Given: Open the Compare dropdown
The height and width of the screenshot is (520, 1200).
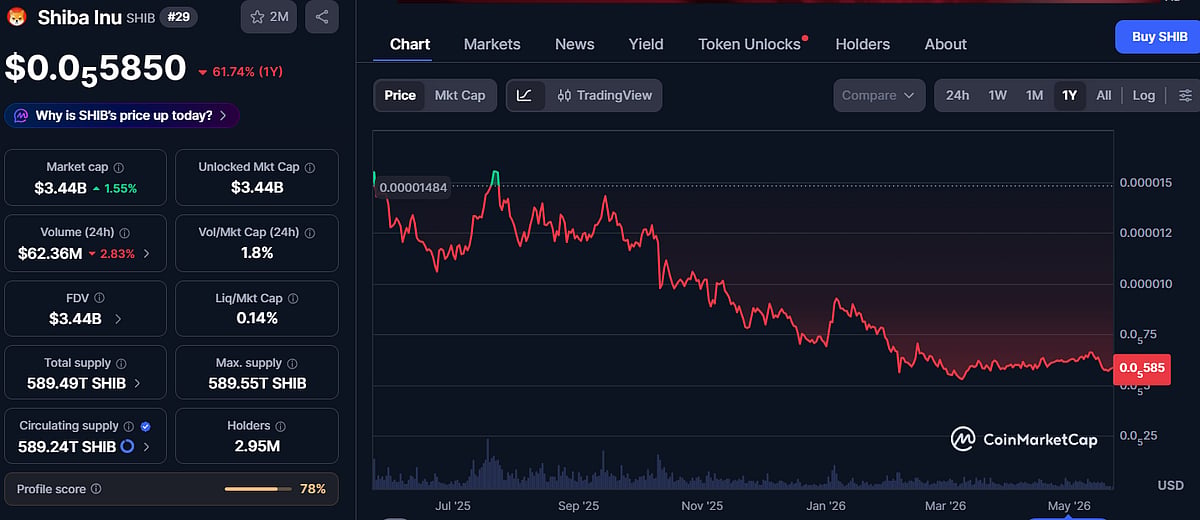Looking at the screenshot, I should pos(879,95).
